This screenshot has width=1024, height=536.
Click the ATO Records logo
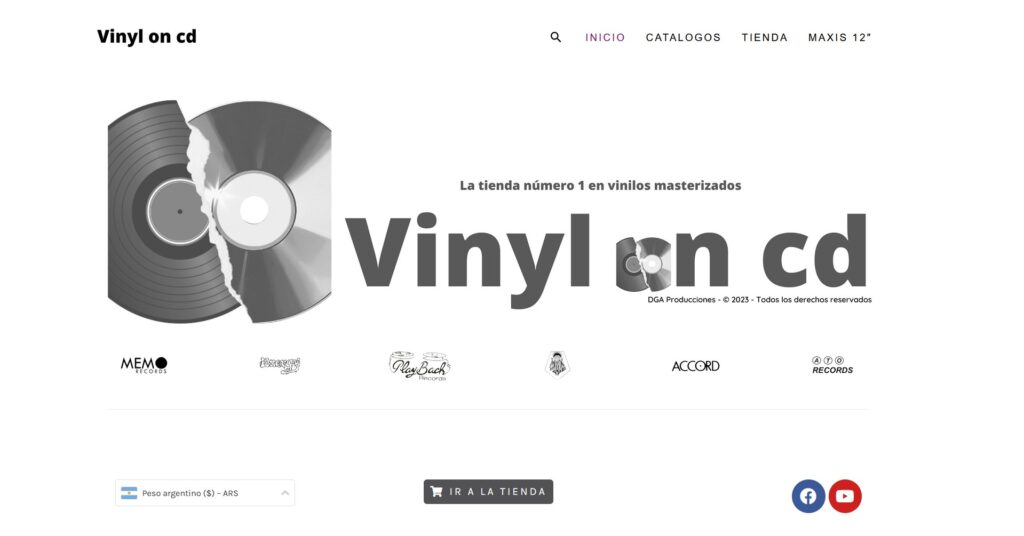tap(833, 365)
